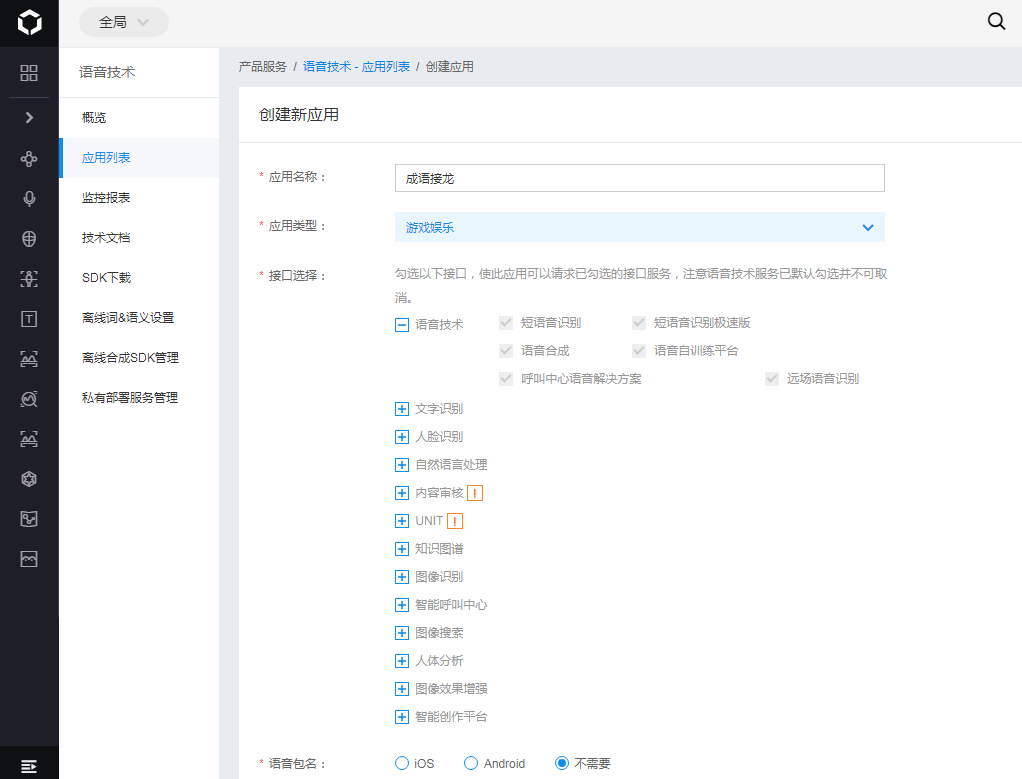Open the hexagon cube sidebar icon
The image size is (1022, 779).
(29, 479)
